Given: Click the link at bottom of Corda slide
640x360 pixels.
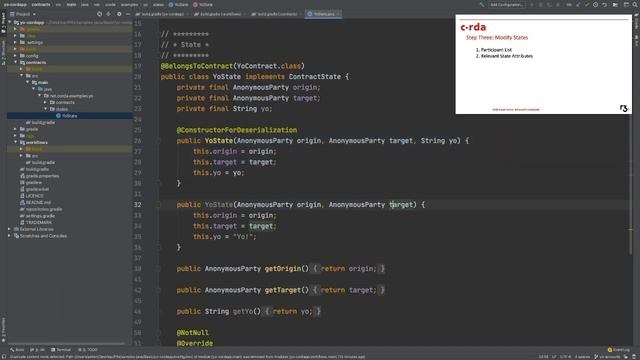Looking at the screenshot, I should pyautogui.click(x=516, y=109).
